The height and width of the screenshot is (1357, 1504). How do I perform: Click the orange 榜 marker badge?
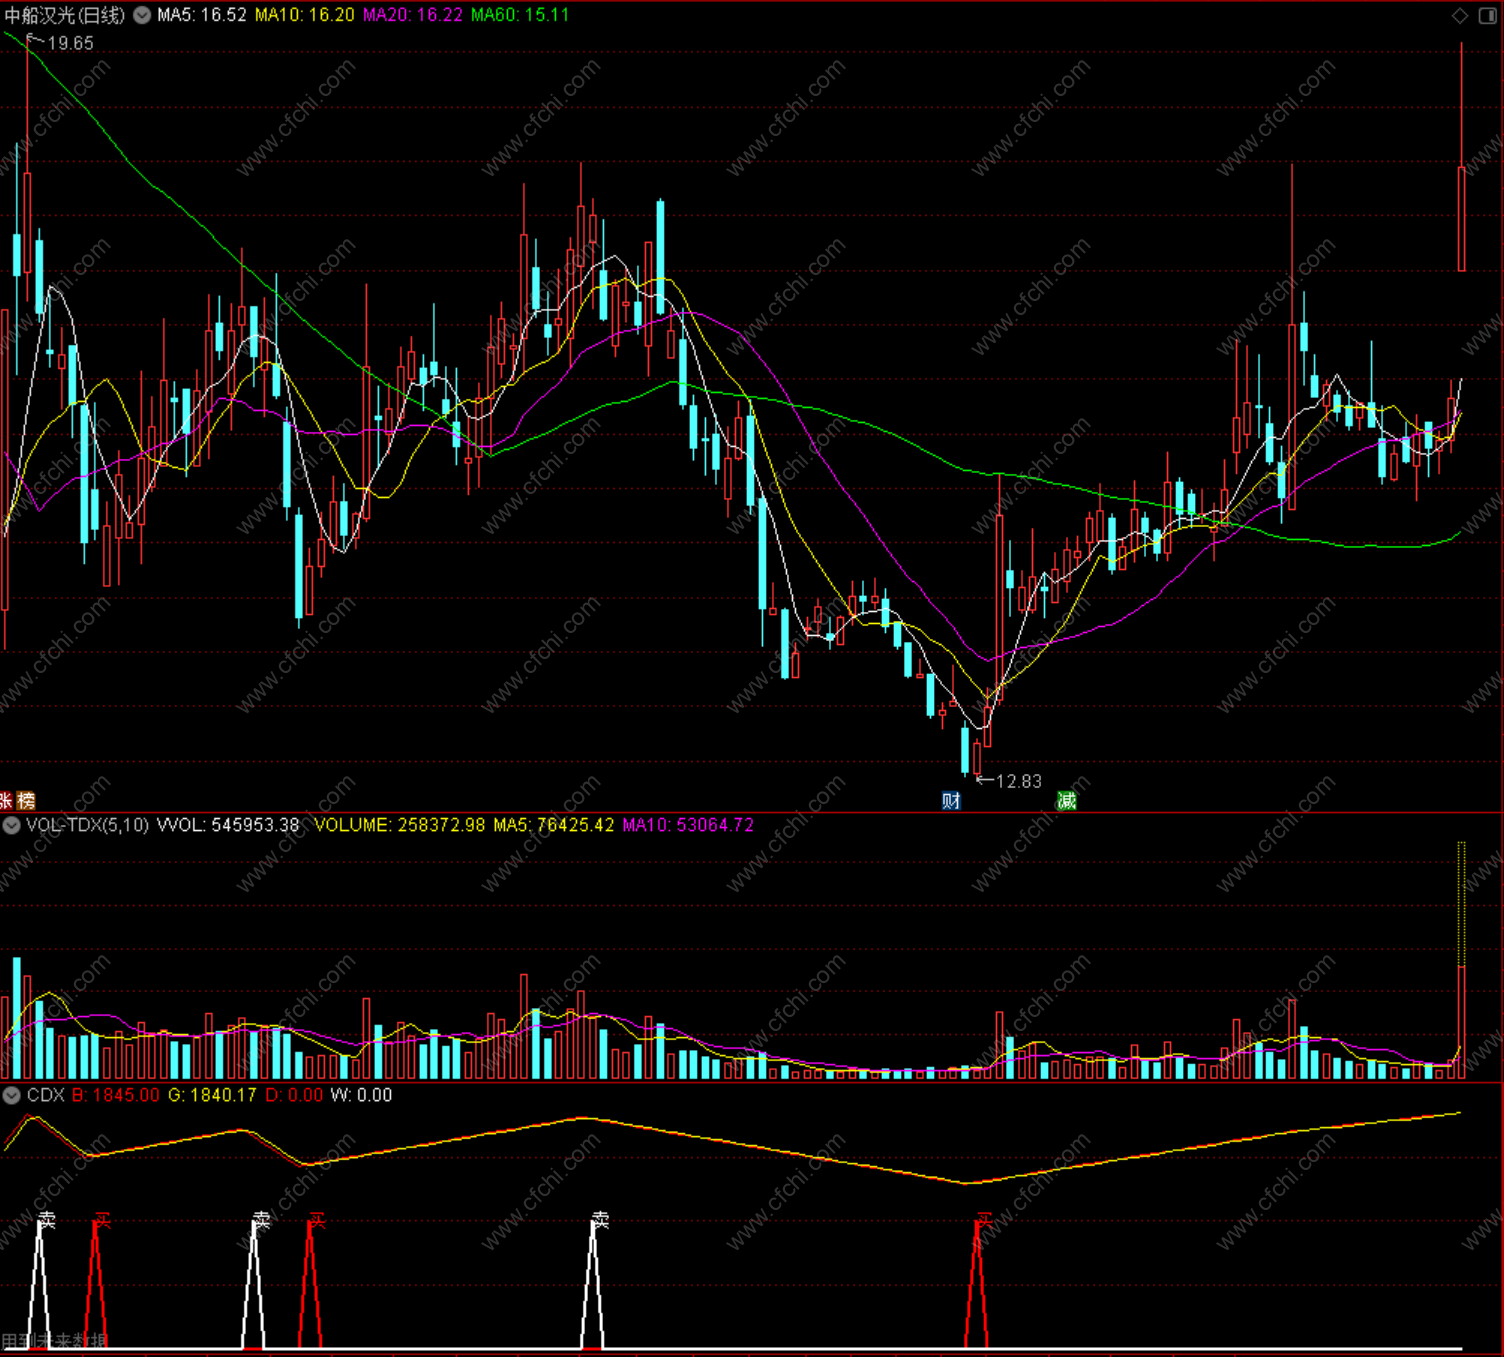tap(26, 800)
